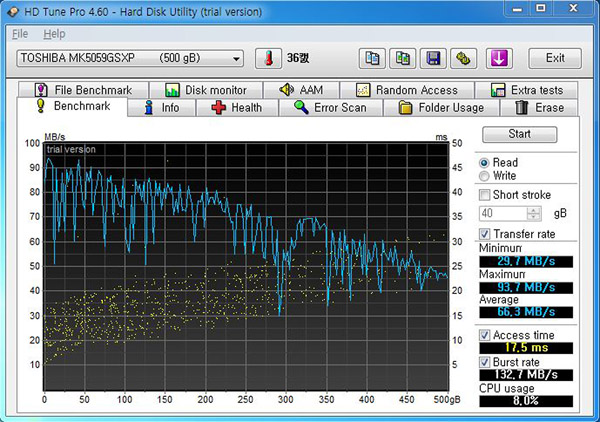Copy screenshot to clipboard icon

click(403, 59)
